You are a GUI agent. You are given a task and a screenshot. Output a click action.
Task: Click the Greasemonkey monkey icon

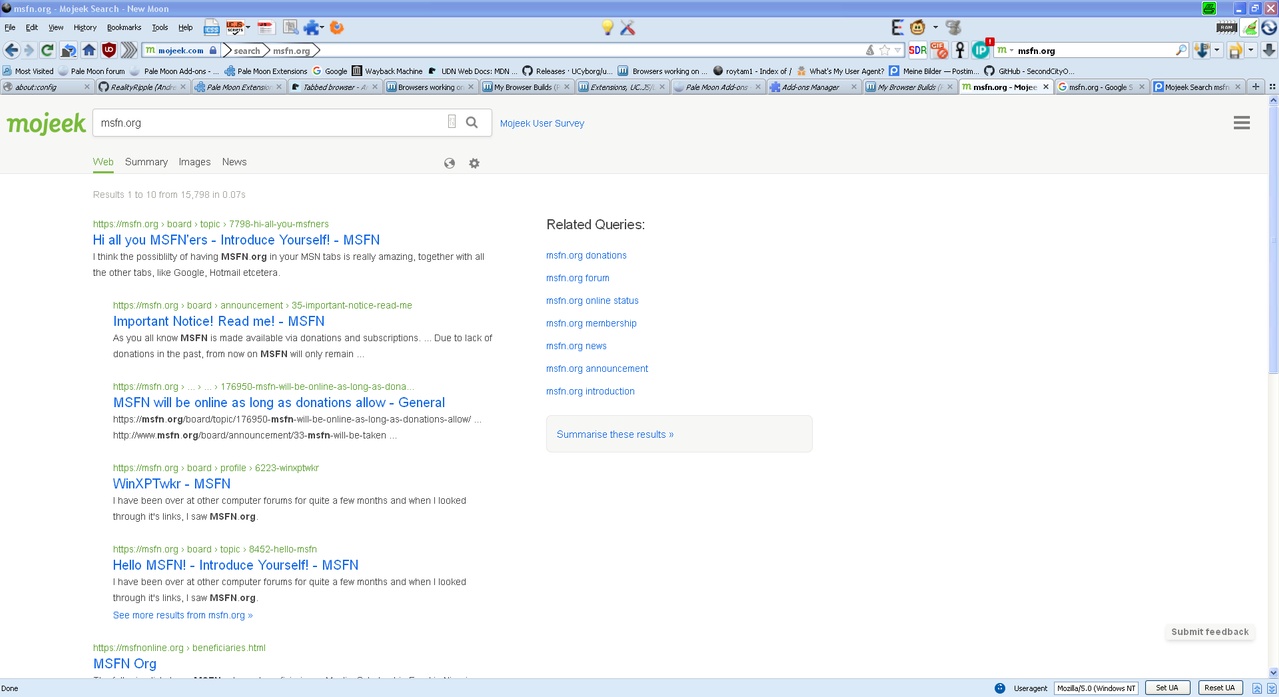[917, 28]
